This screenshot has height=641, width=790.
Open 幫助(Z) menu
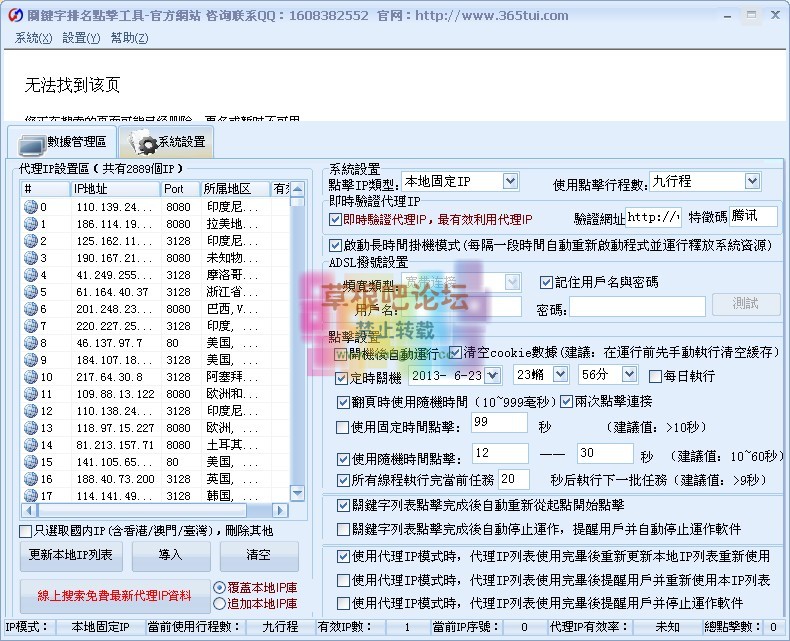coord(129,38)
